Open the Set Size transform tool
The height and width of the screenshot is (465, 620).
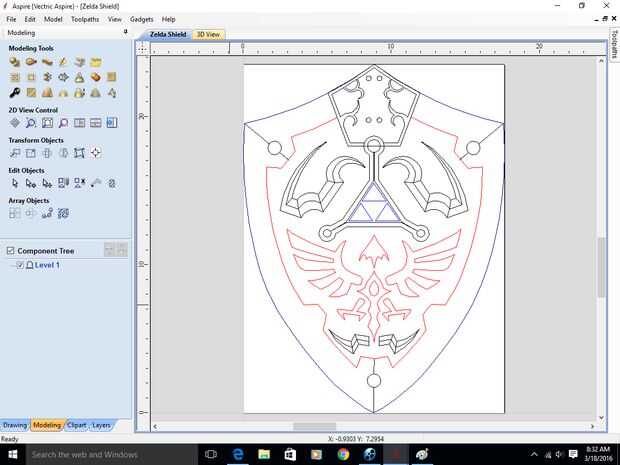[31, 153]
